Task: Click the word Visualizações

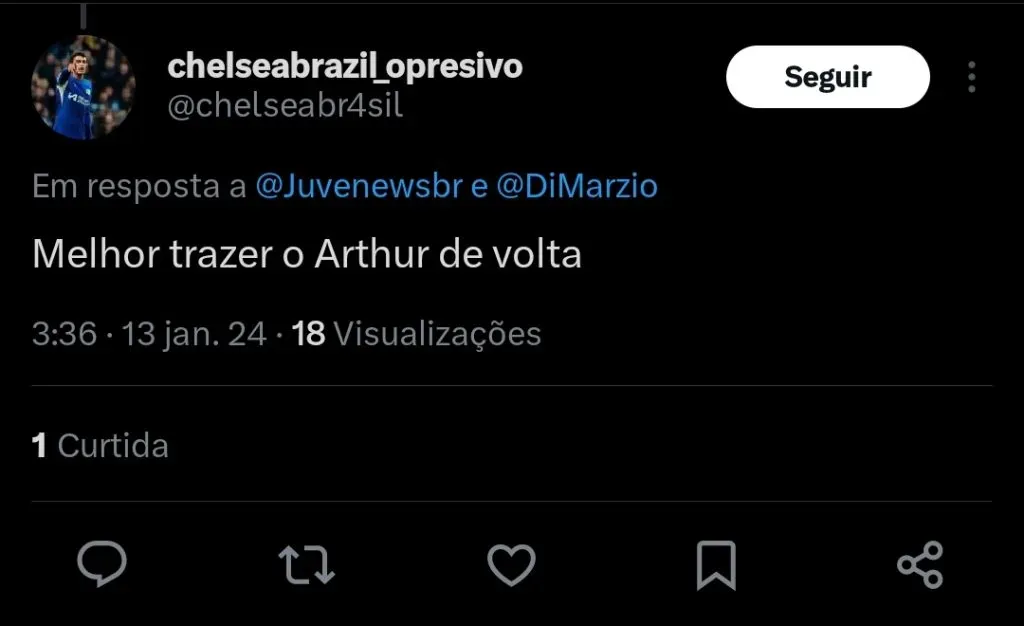Action: click(437, 334)
